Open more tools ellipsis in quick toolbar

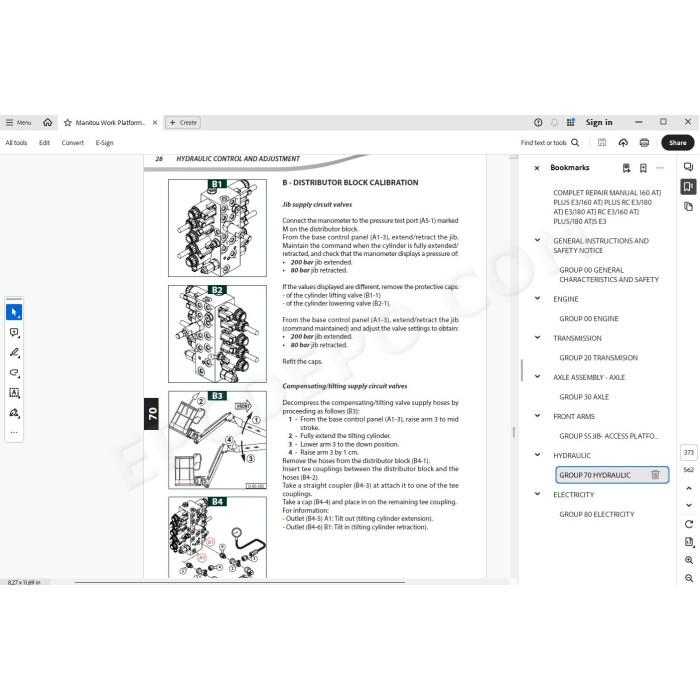pyautogui.click(x=14, y=432)
